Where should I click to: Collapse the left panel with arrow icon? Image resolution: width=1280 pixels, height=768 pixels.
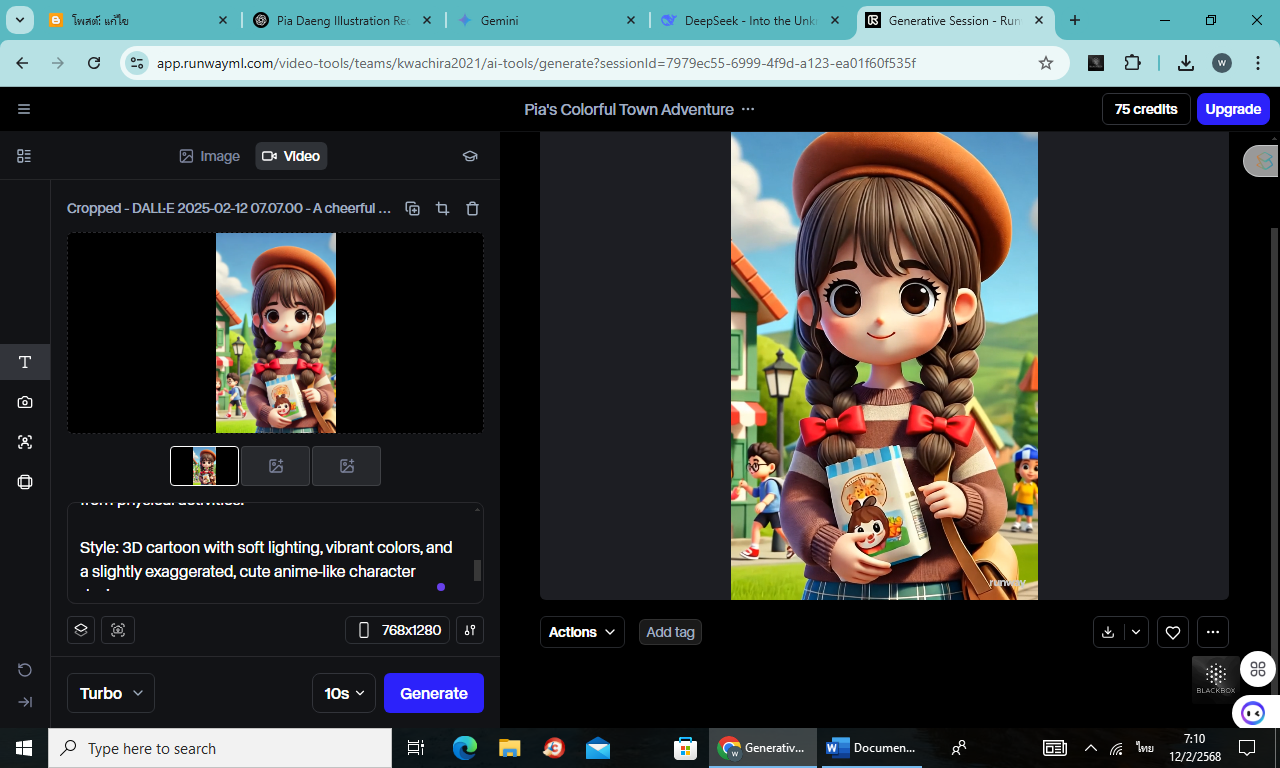click(x=25, y=702)
